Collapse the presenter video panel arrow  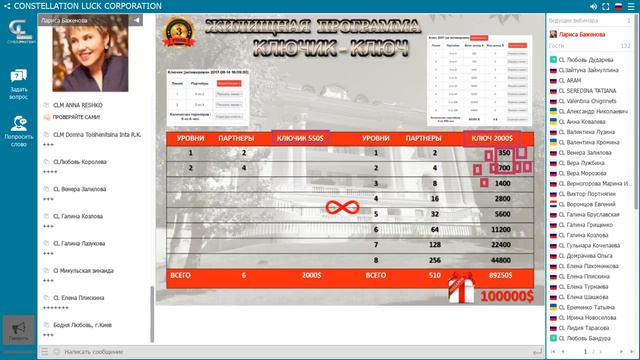(x=137, y=20)
